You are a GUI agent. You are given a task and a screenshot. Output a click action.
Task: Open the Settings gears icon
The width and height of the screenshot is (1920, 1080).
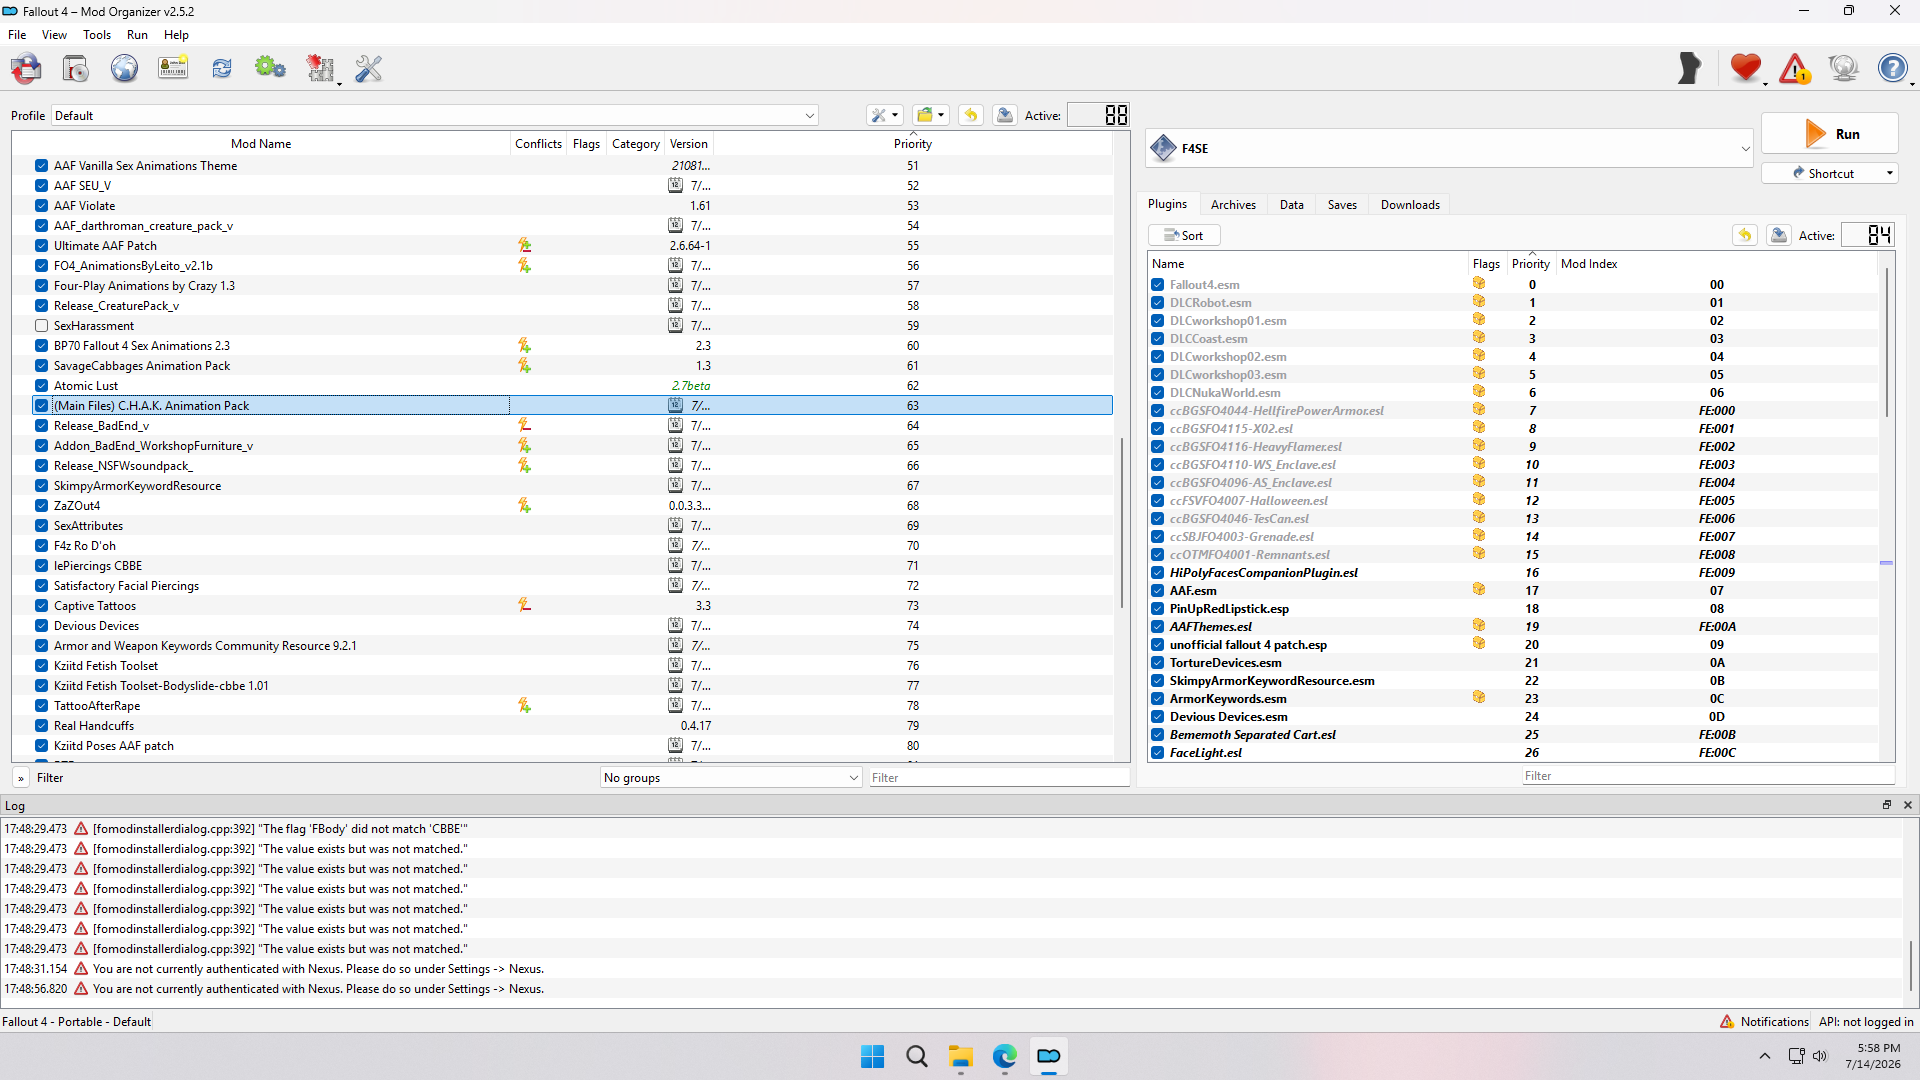(270, 68)
